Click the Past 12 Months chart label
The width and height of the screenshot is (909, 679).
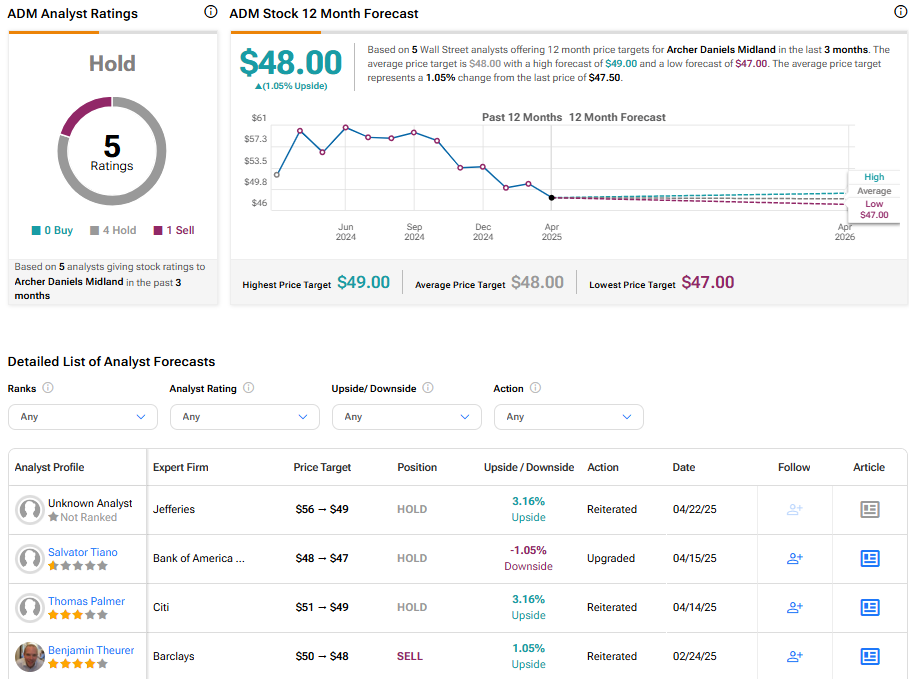point(522,117)
